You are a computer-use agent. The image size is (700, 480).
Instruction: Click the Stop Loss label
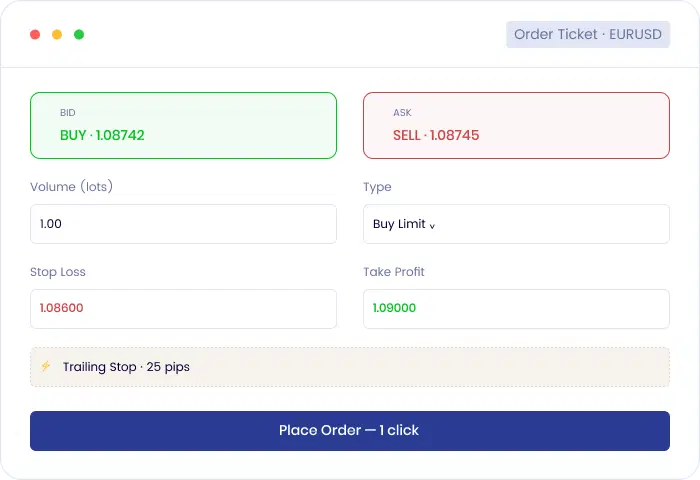click(58, 271)
